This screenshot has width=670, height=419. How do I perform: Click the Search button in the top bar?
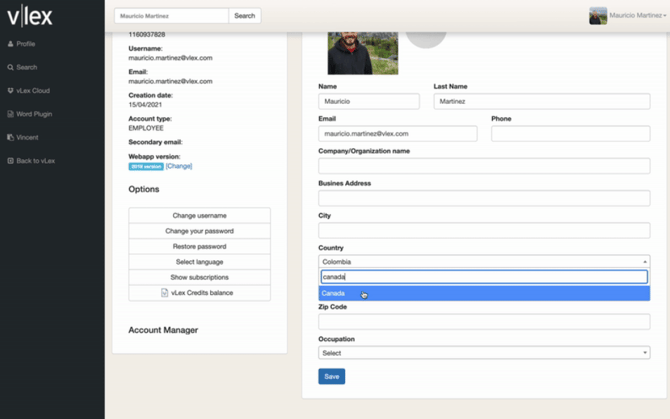[245, 16]
